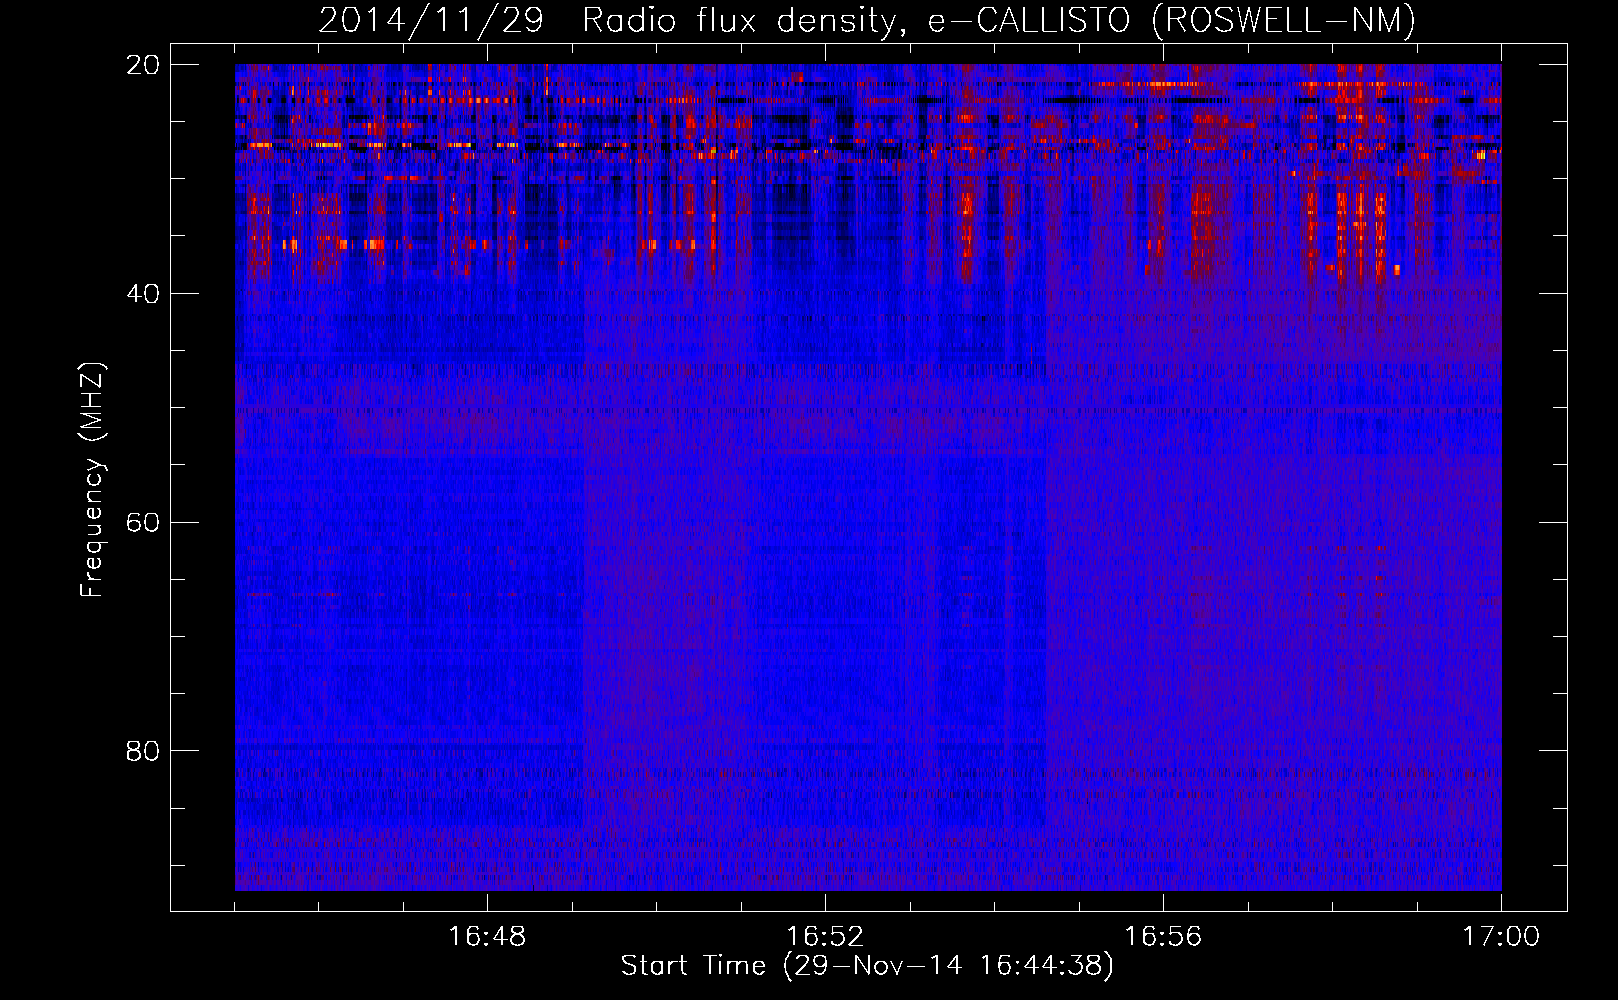Click the 16:52 time tick label
The height and width of the screenshot is (1000, 1618).
[825, 937]
